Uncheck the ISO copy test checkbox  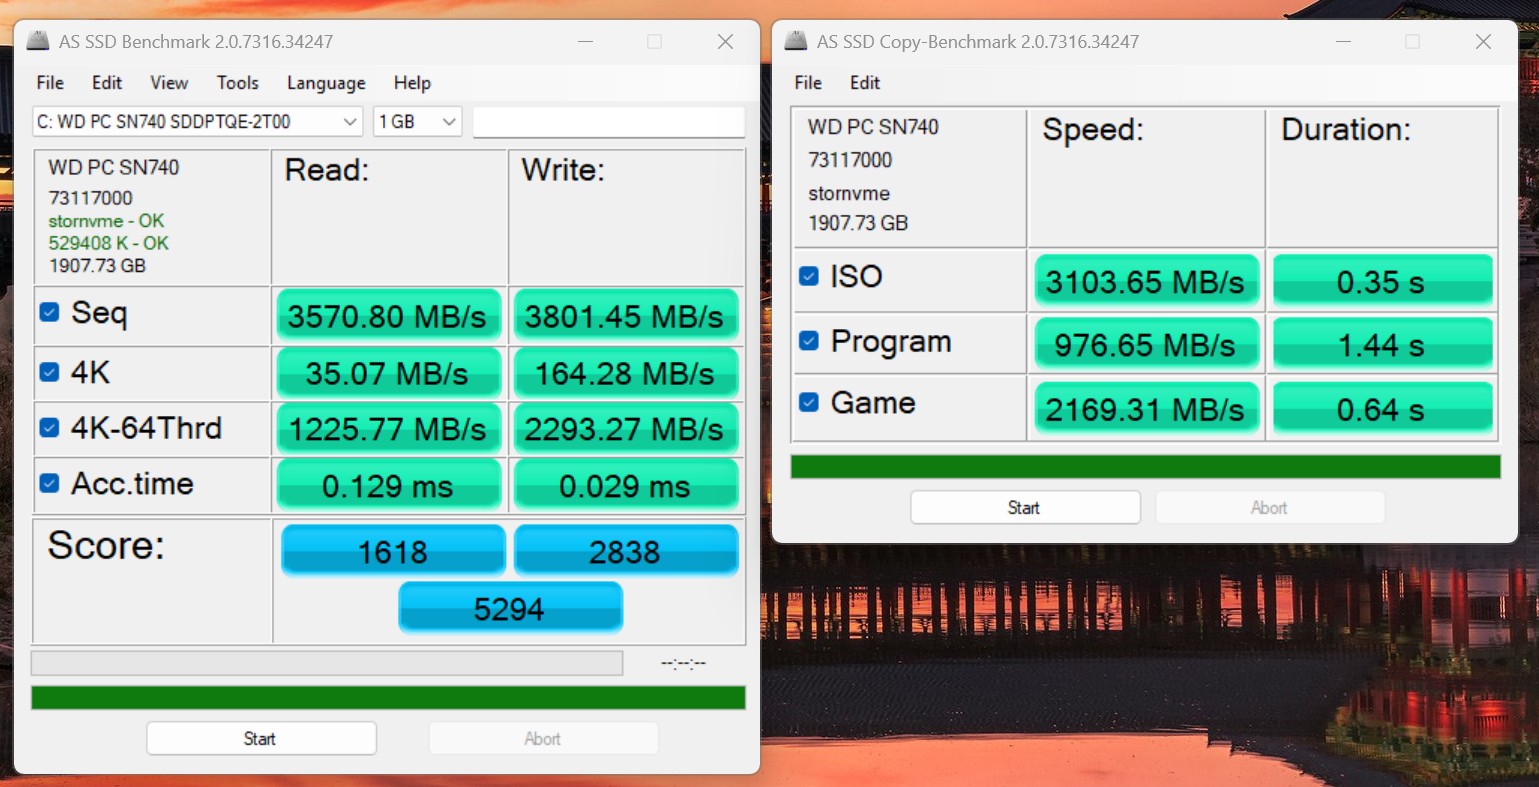click(x=809, y=276)
